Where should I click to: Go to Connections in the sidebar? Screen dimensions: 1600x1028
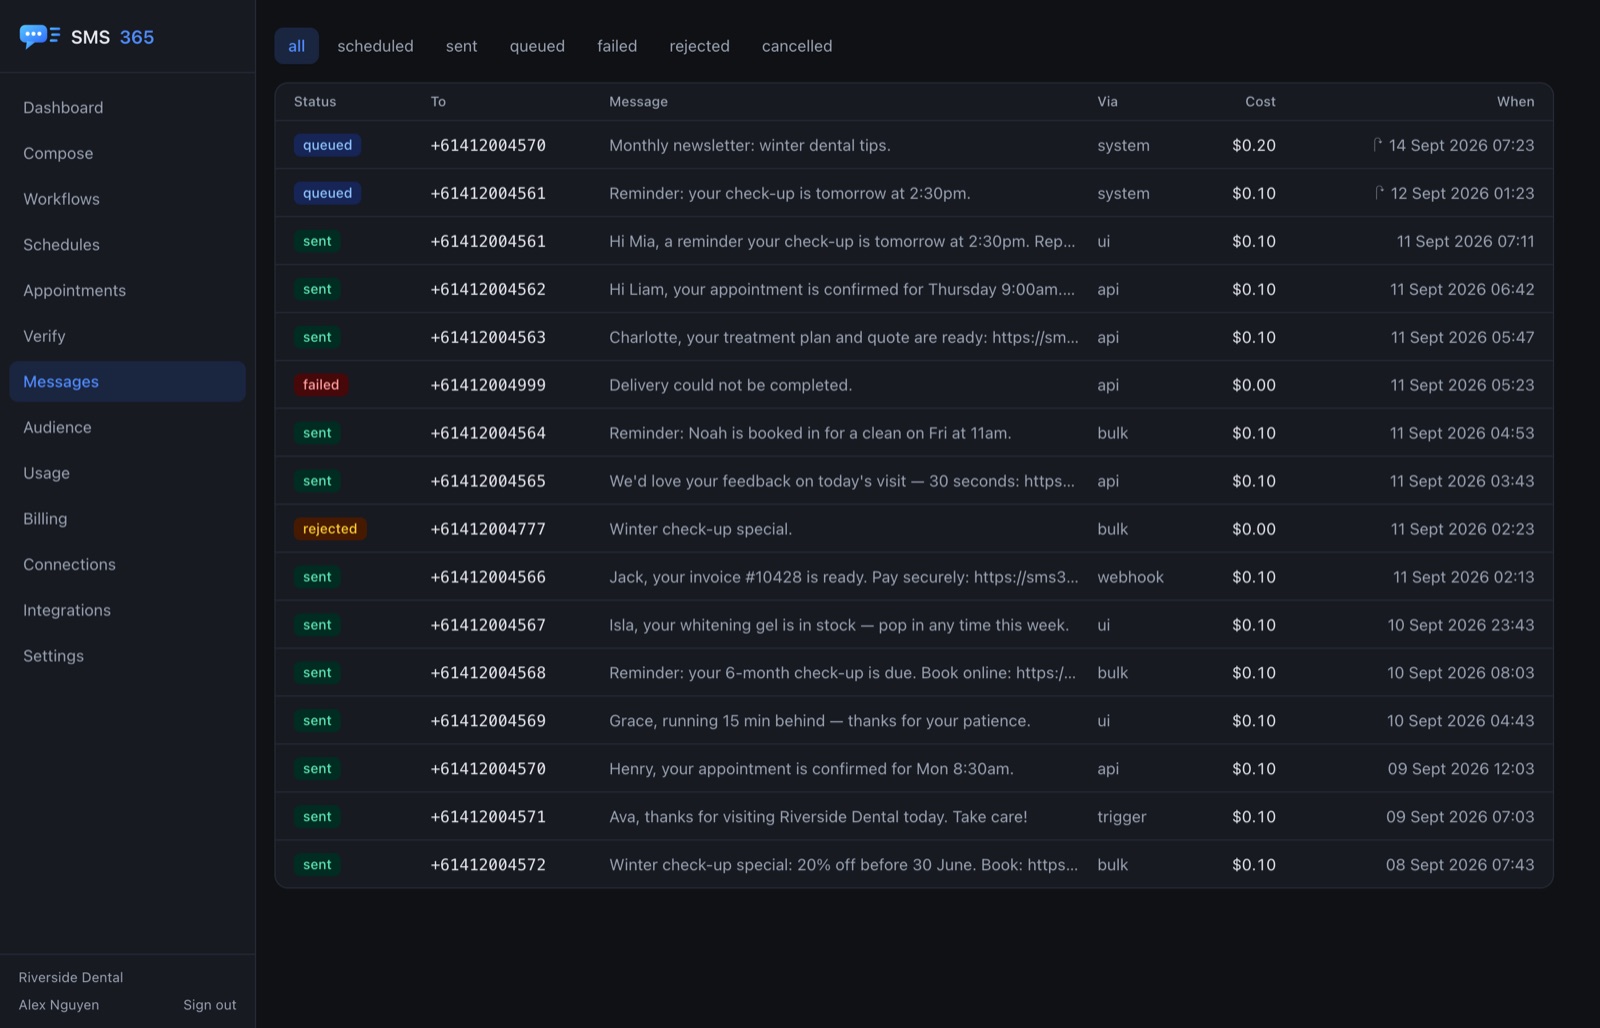click(x=127, y=564)
